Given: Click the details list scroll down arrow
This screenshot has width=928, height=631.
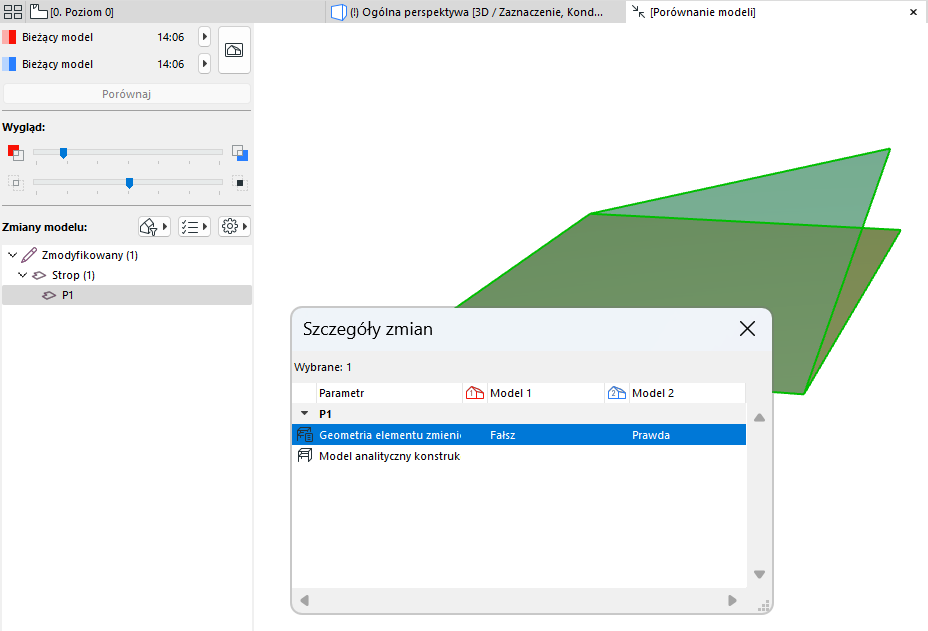Looking at the screenshot, I should (x=760, y=574).
